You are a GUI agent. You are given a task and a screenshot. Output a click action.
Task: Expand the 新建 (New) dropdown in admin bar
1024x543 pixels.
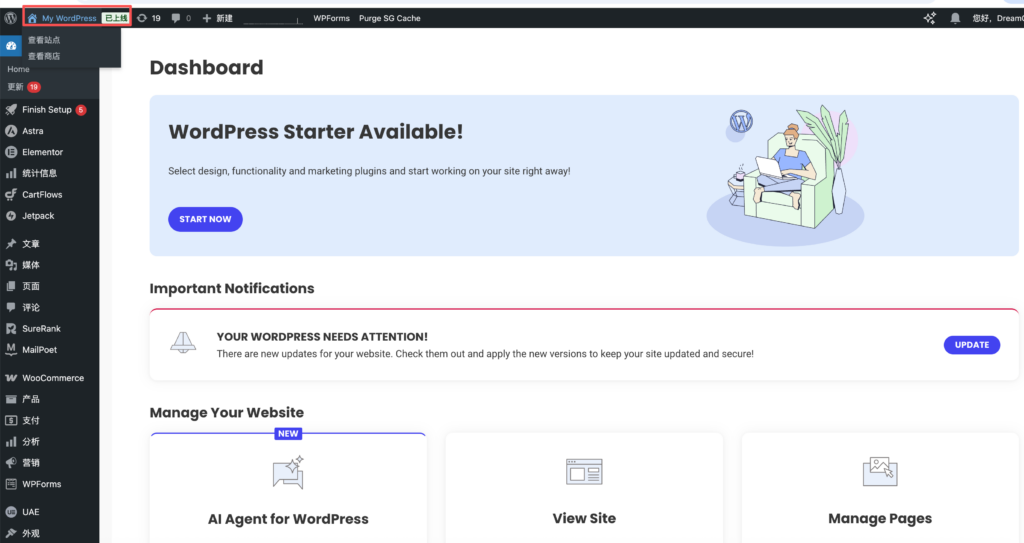tap(218, 18)
